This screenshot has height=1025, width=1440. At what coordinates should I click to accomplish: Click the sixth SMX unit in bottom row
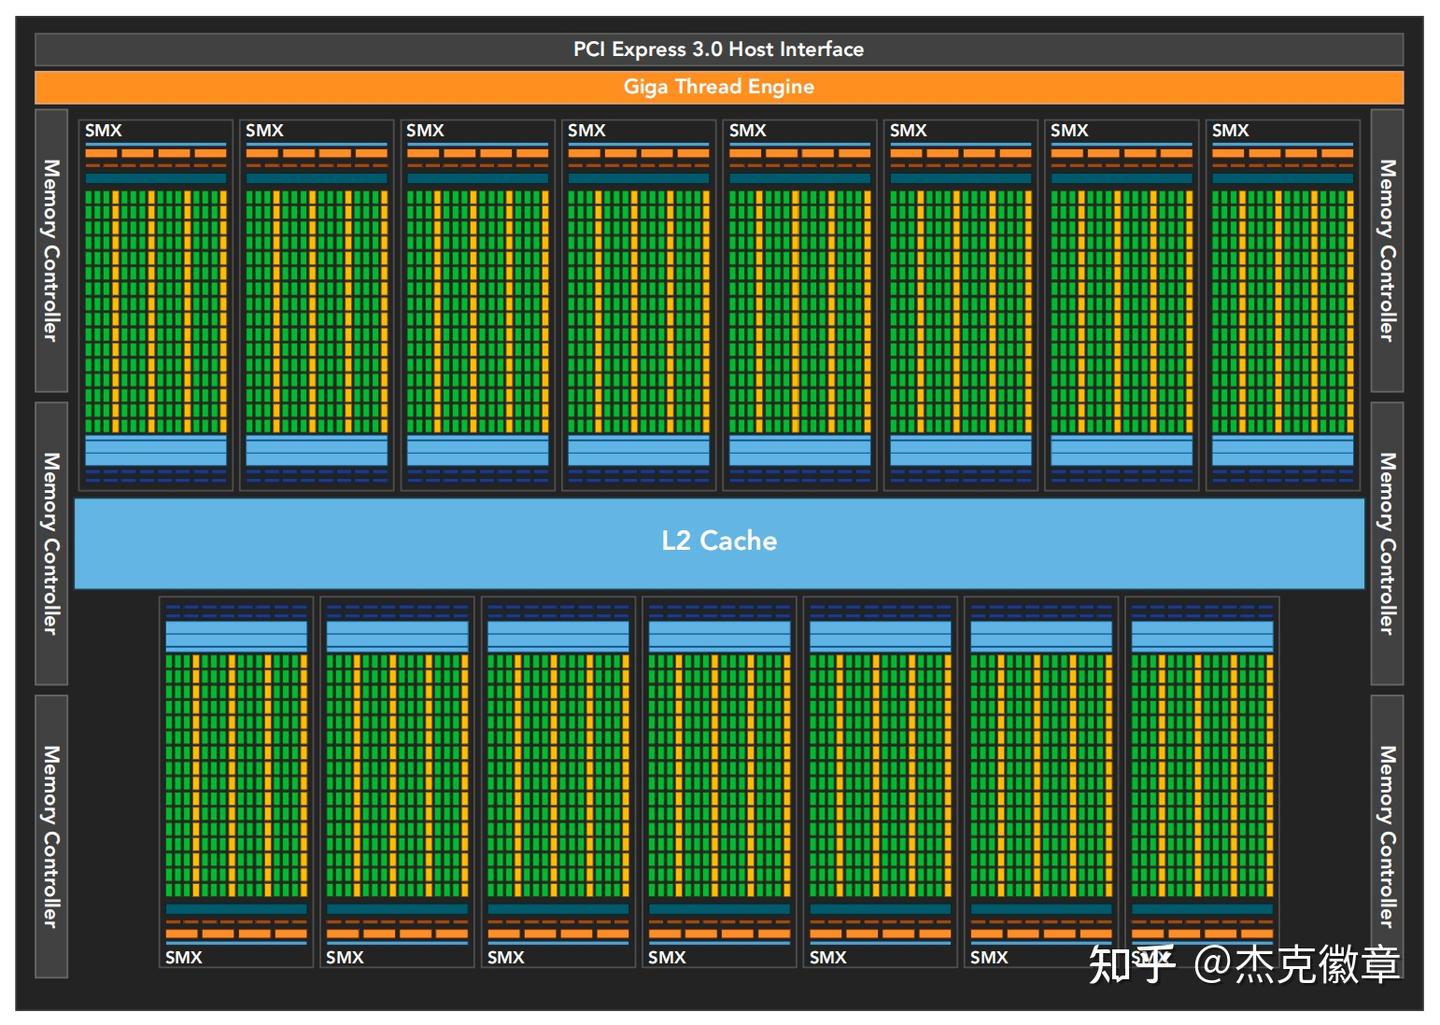pyautogui.click(x=1042, y=782)
